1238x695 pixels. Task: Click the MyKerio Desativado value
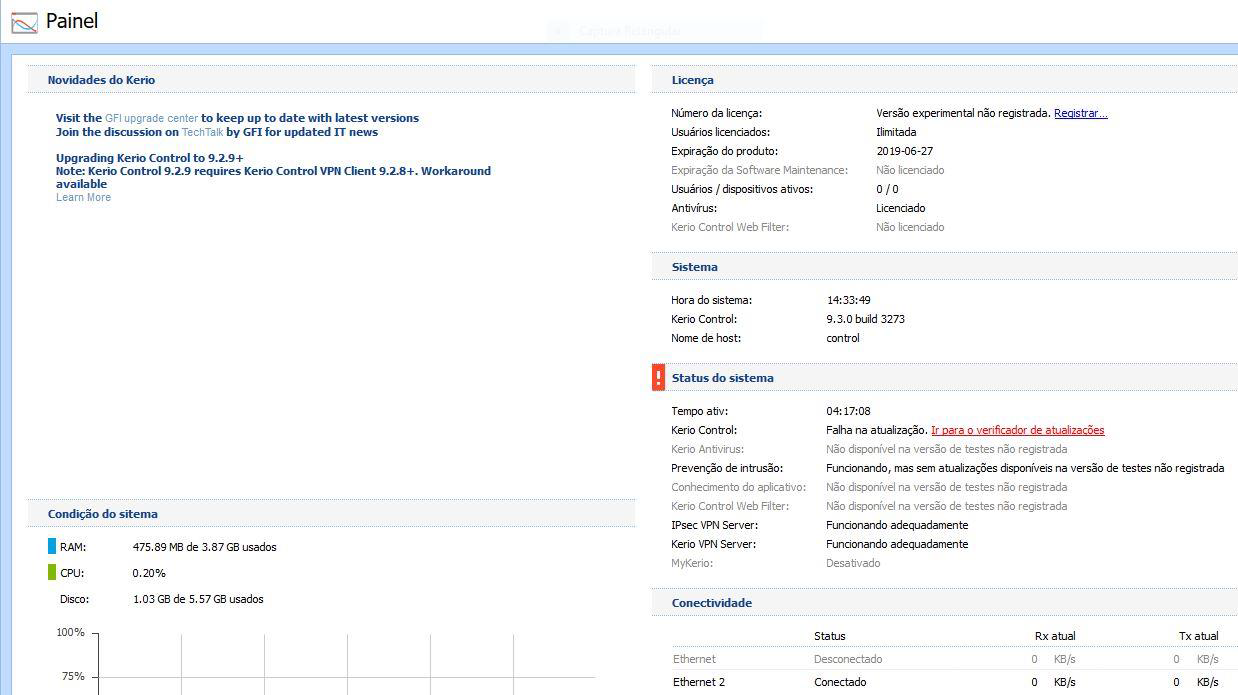point(853,563)
